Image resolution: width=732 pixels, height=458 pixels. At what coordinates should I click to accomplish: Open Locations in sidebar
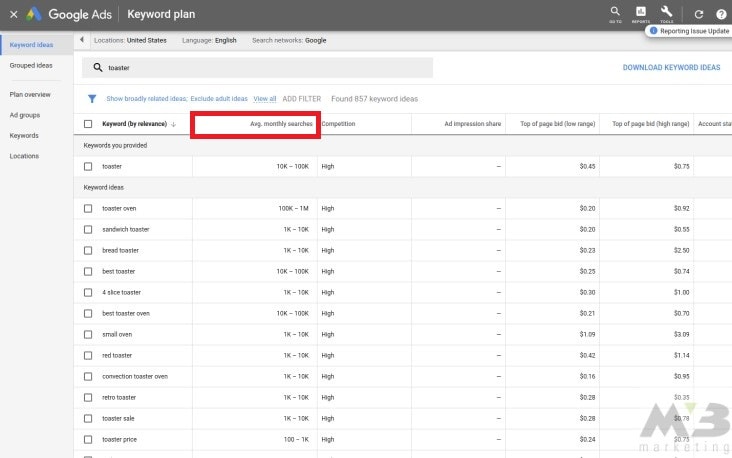(x=24, y=156)
